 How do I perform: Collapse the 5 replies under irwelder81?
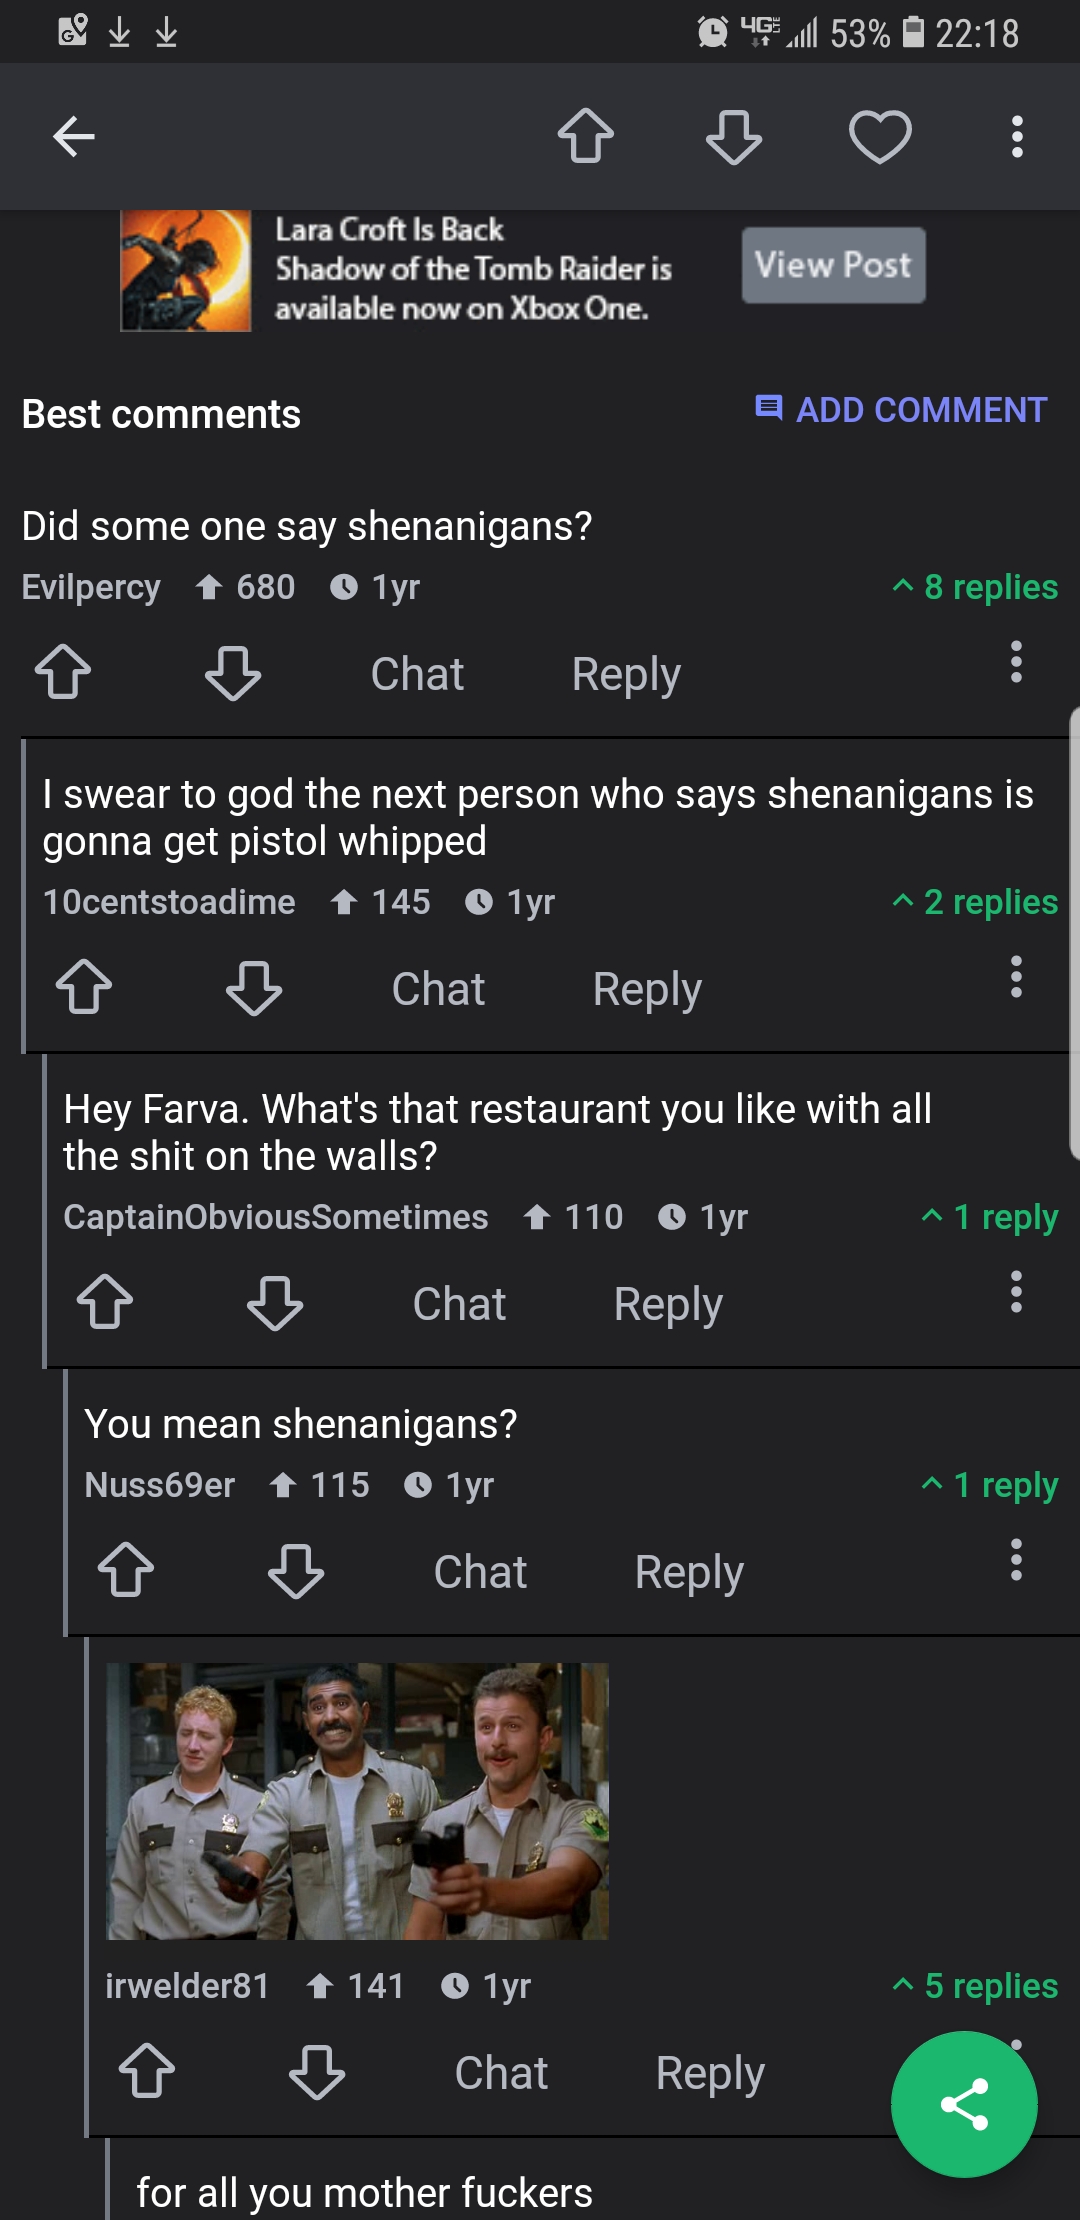pos(975,1986)
